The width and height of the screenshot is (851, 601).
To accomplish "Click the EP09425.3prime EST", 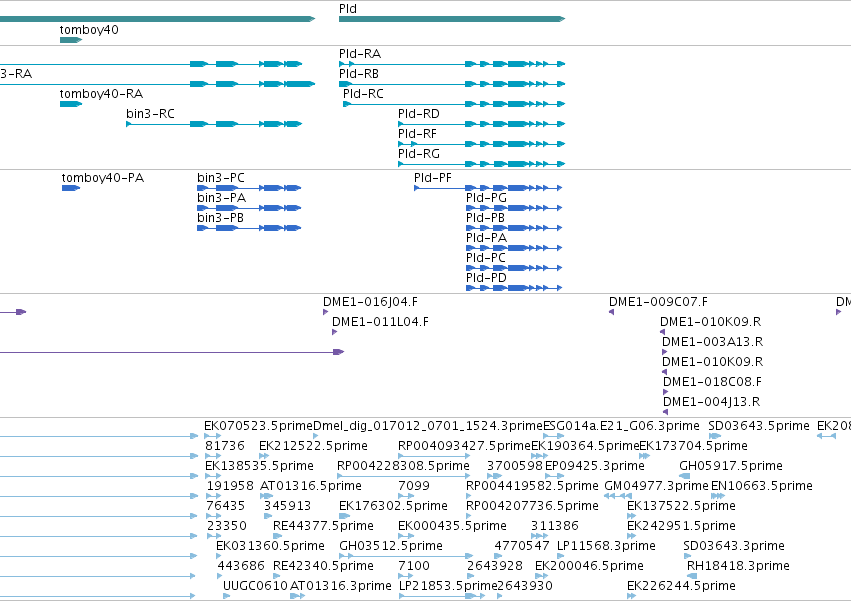I will 554,476.
